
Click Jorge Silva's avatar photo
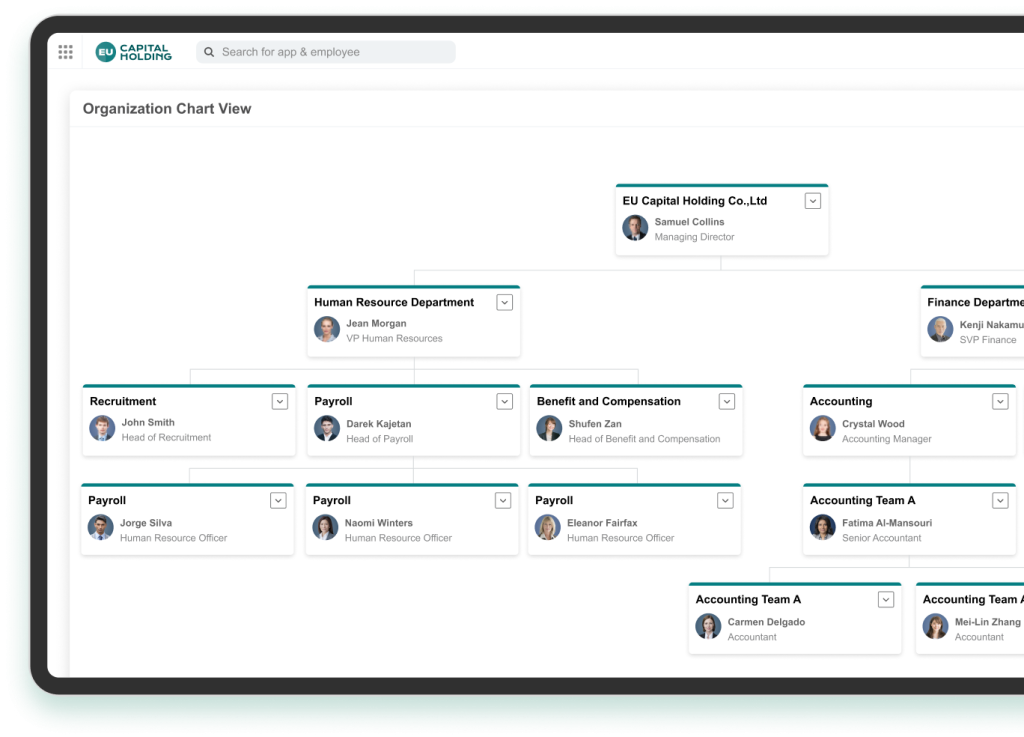[101, 528]
